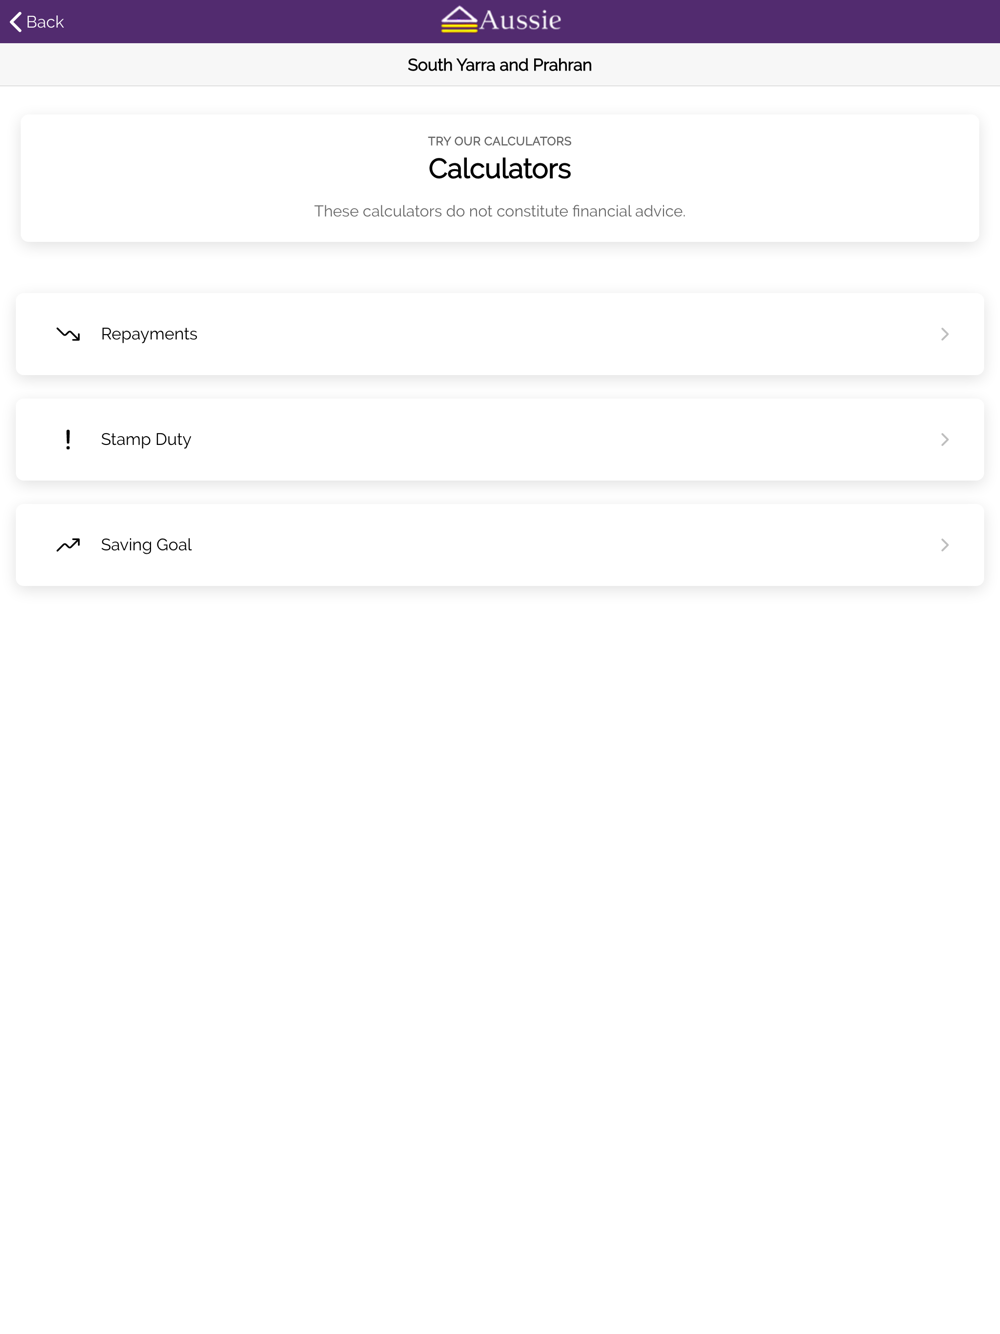Viewport: 1000px width, 1334px height.
Task: Expand Stamp Duty using its right chevron
Action: 944,439
